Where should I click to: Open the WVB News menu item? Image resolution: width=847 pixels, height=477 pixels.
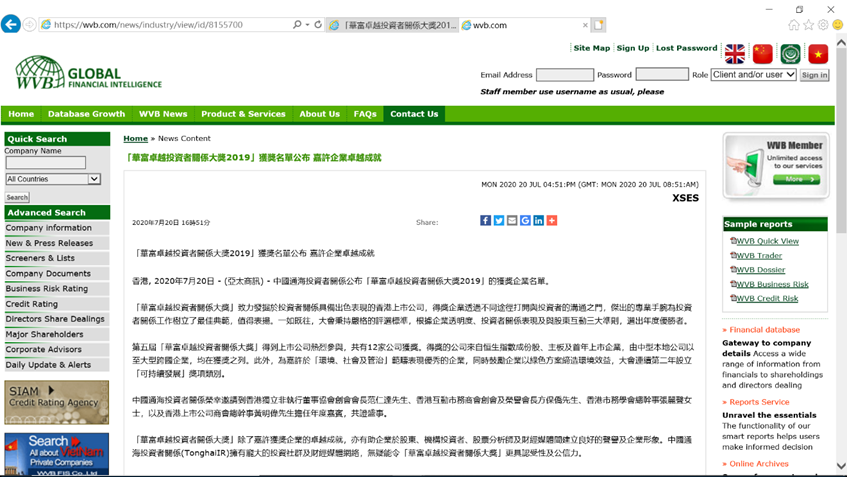tap(163, 114)
